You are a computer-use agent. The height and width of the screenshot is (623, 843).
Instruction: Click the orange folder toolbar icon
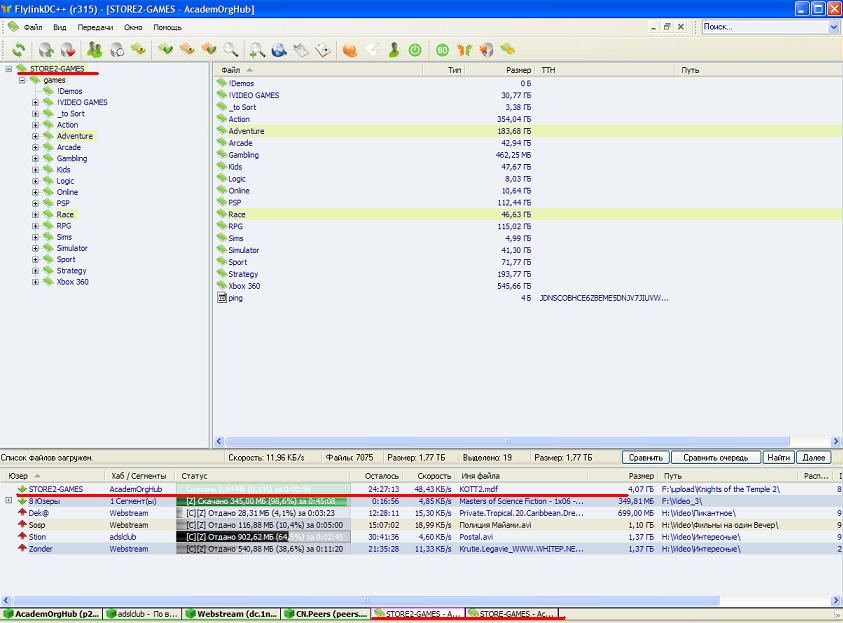click(187, 50)
